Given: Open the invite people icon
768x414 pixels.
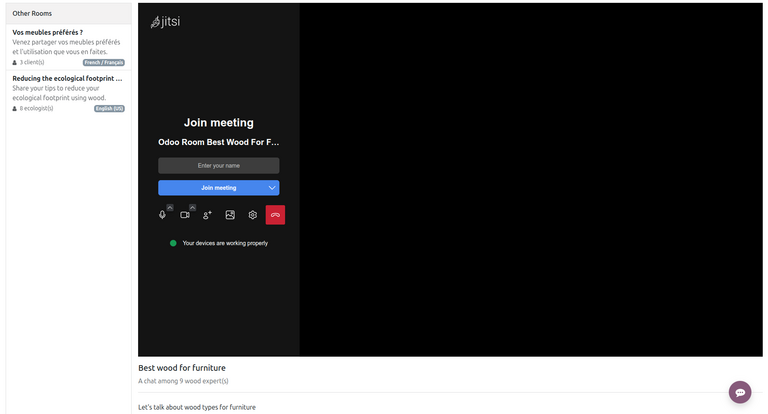Looking at the screenshot, I should (207, 215).
